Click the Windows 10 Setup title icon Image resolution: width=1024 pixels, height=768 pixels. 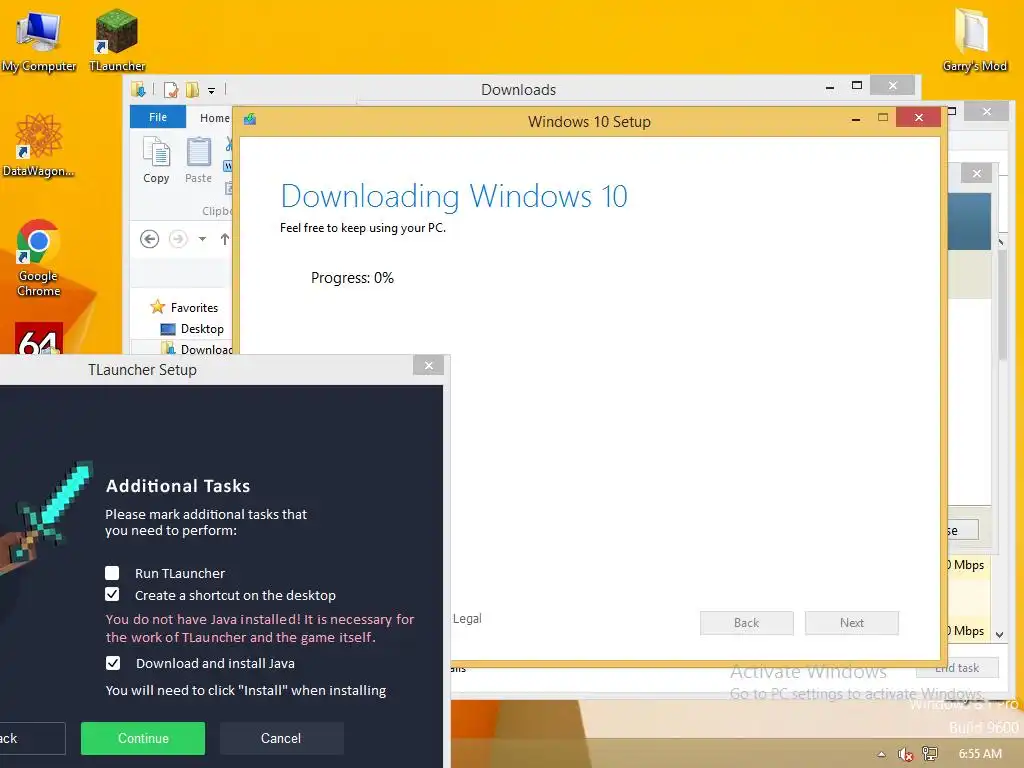point(250,120)
